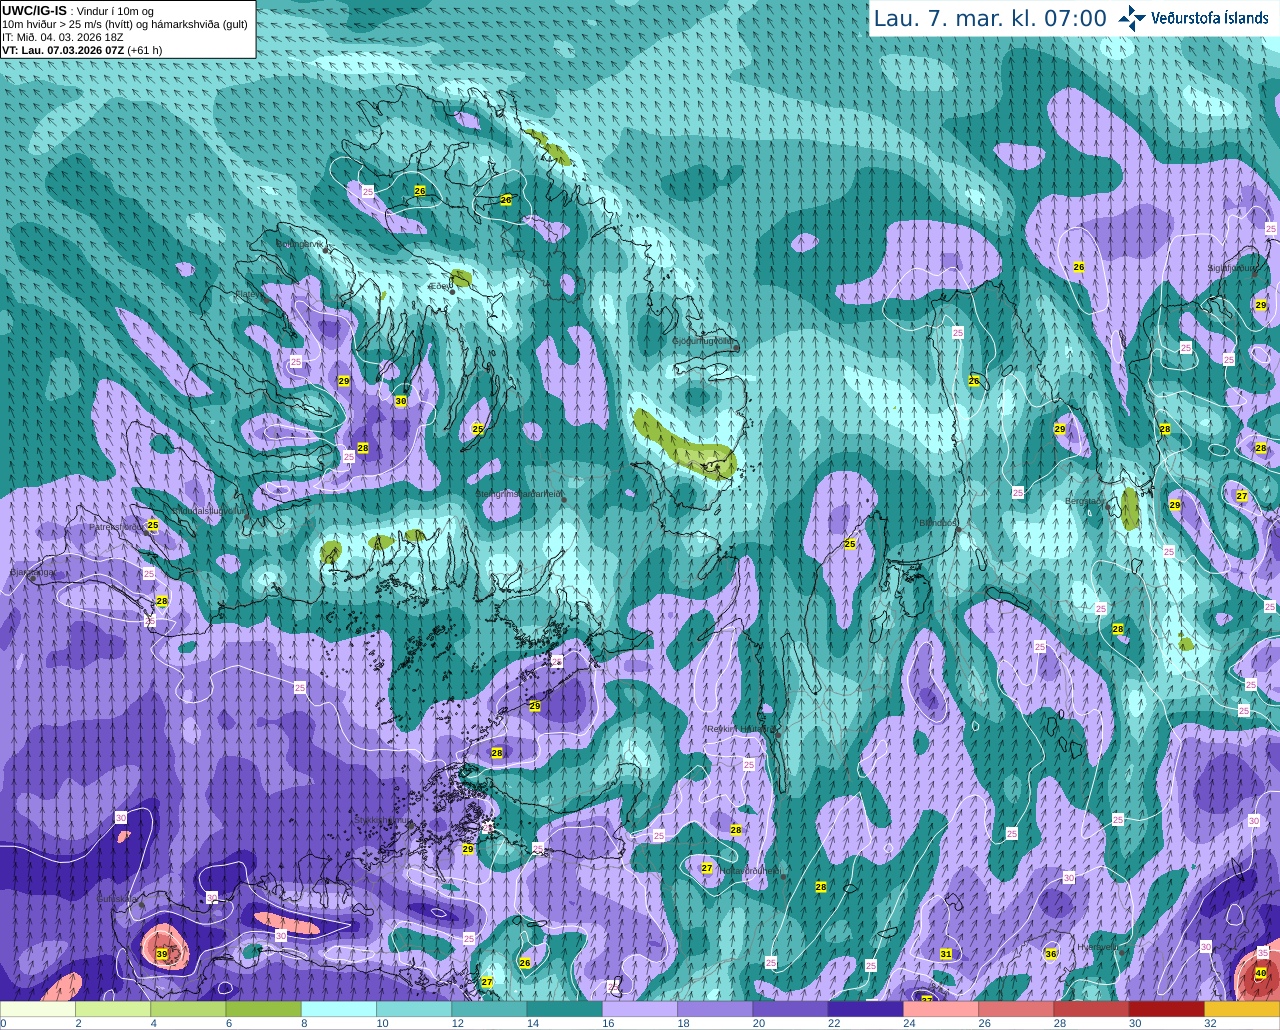
Task: Click the Bíldudalsflugvöllur station label
Action: 209,510
